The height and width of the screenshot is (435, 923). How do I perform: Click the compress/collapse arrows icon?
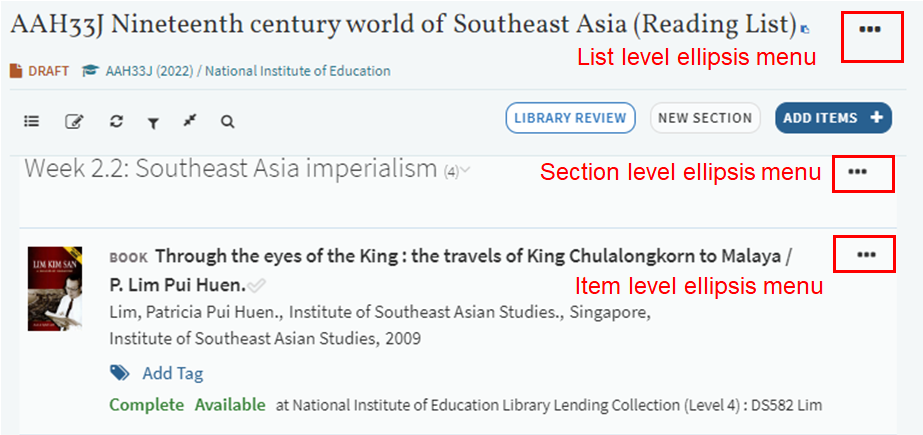click(x=190, y=121)
